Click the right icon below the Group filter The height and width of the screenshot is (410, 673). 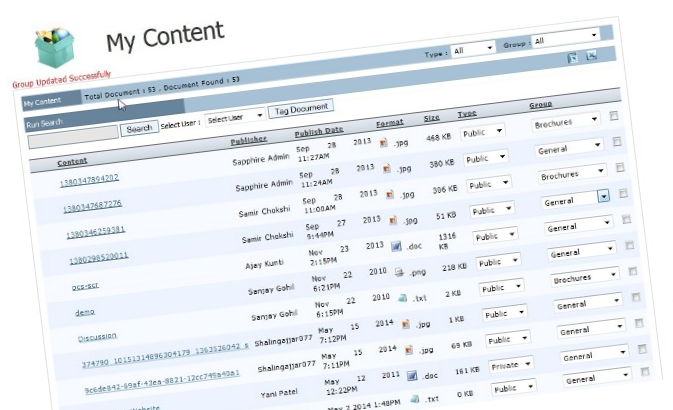click(592, 56)
